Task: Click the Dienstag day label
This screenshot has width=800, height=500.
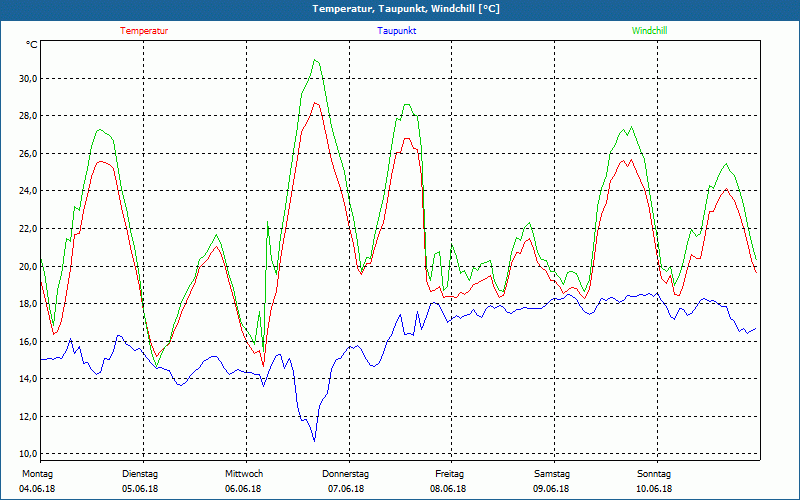Action: [x=140, y=474]
